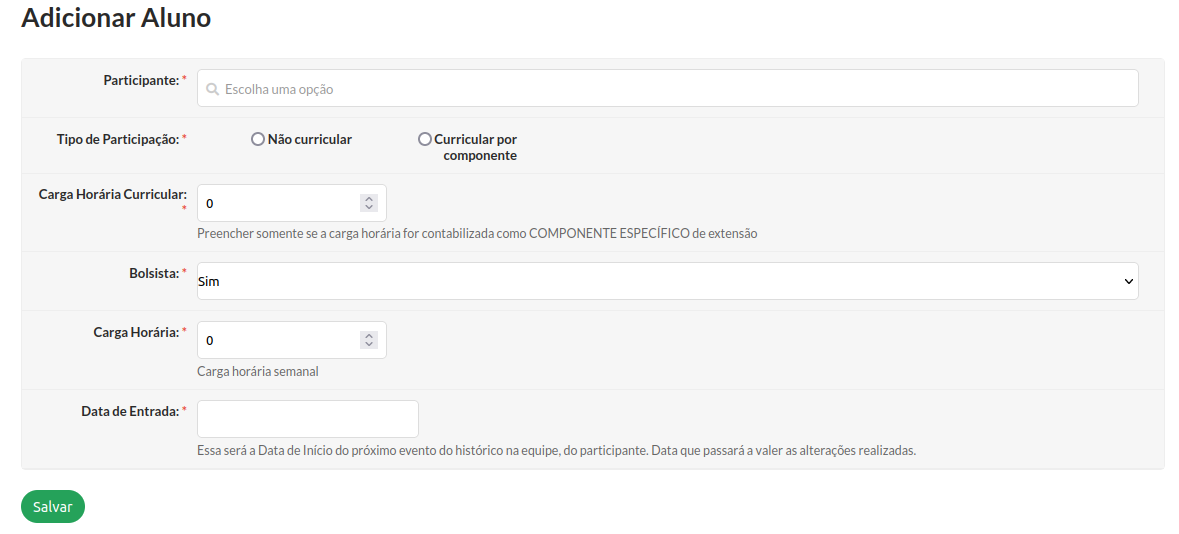This screenshot has height=534, width=1179.
Task: Click the 'Bolsista:' field label
Action: coord(154,273)
